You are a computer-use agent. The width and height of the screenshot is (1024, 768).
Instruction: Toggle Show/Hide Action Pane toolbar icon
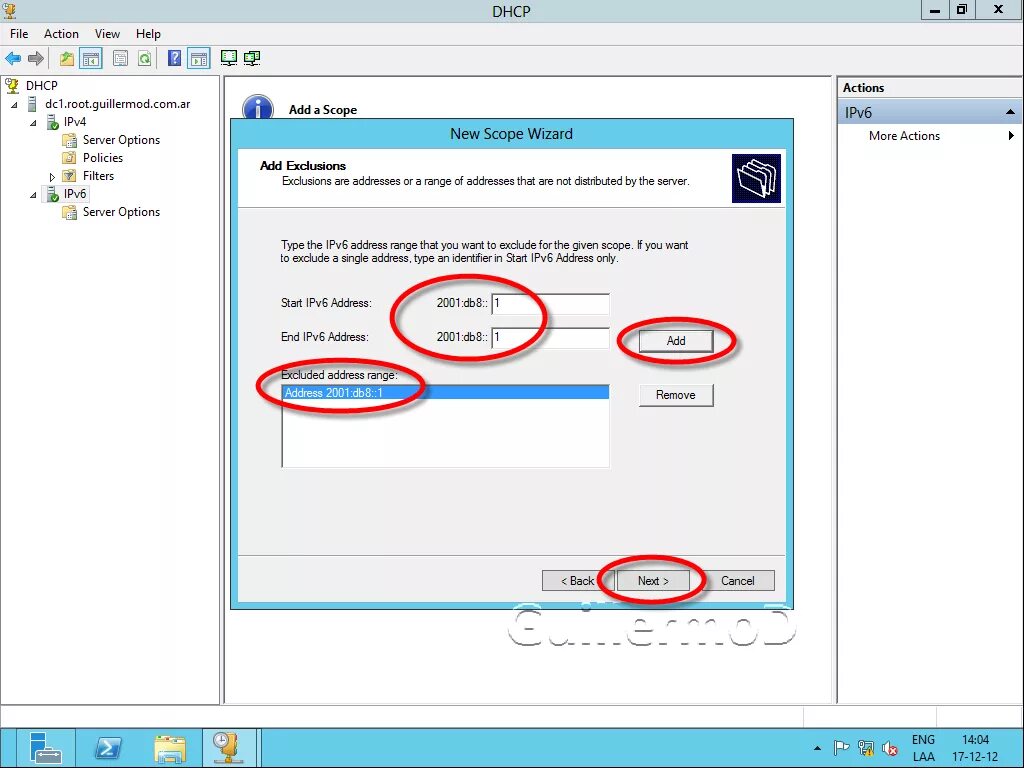pos(199,58)
